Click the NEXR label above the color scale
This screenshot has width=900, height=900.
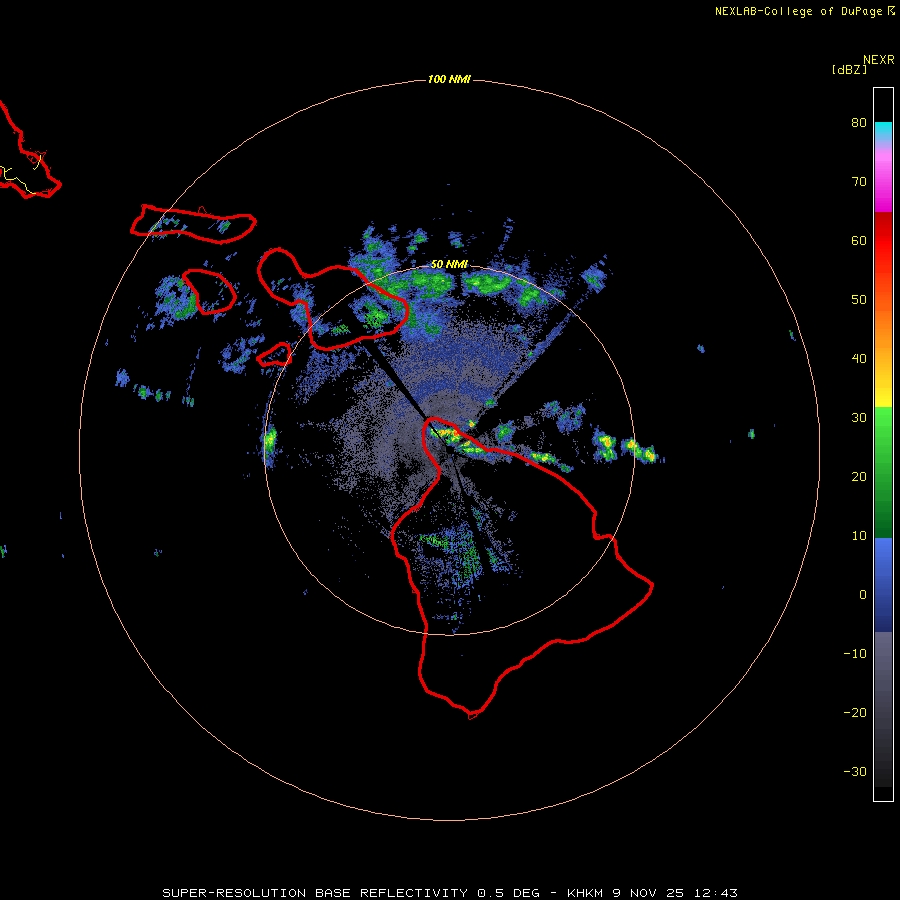pyautogui.click(x=879, y=60)
